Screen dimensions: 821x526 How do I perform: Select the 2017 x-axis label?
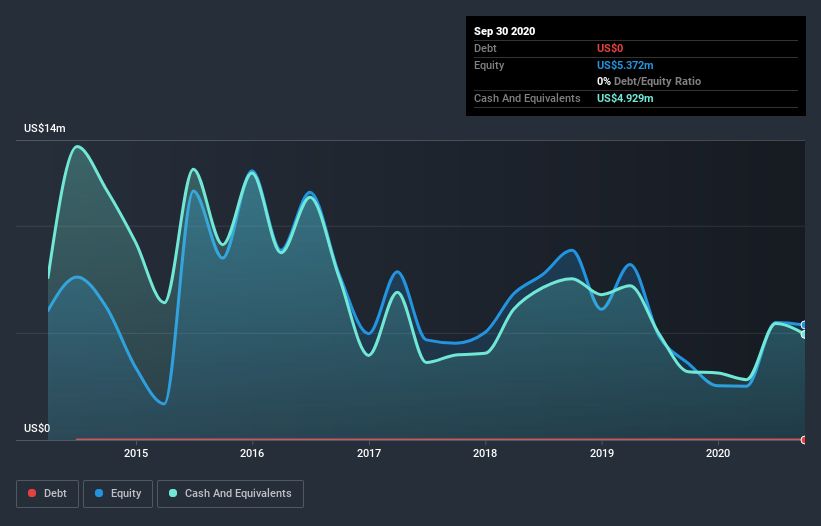(x=369, y=453)
